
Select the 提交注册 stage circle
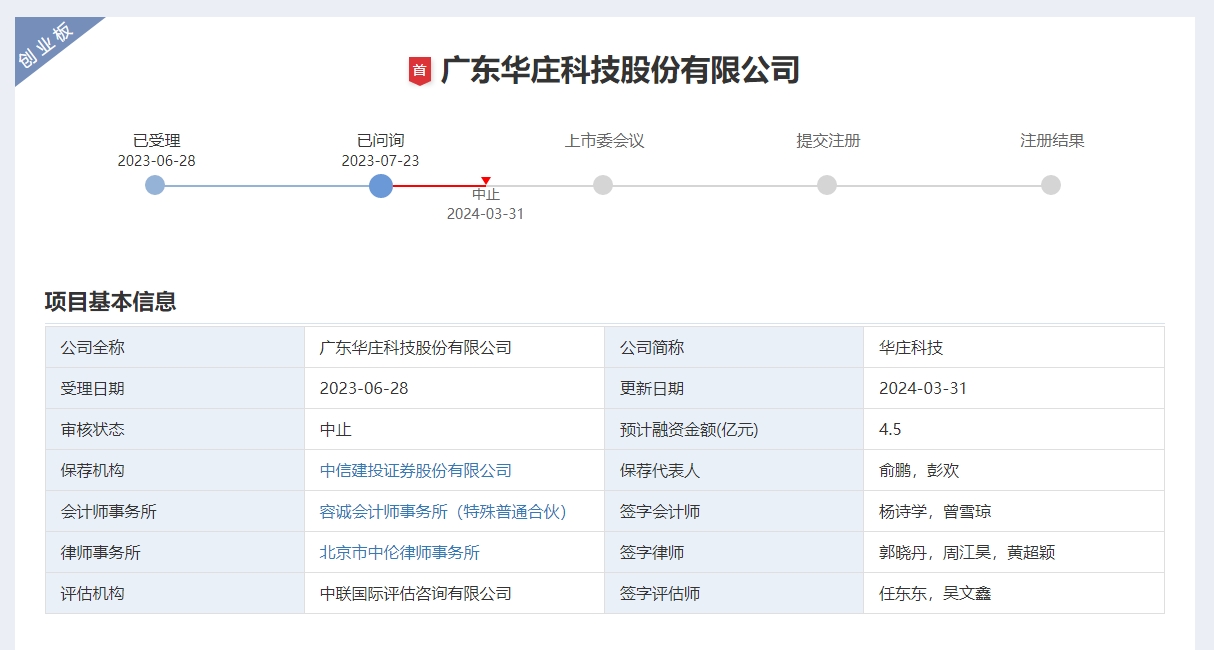click(x=827, y=185)
